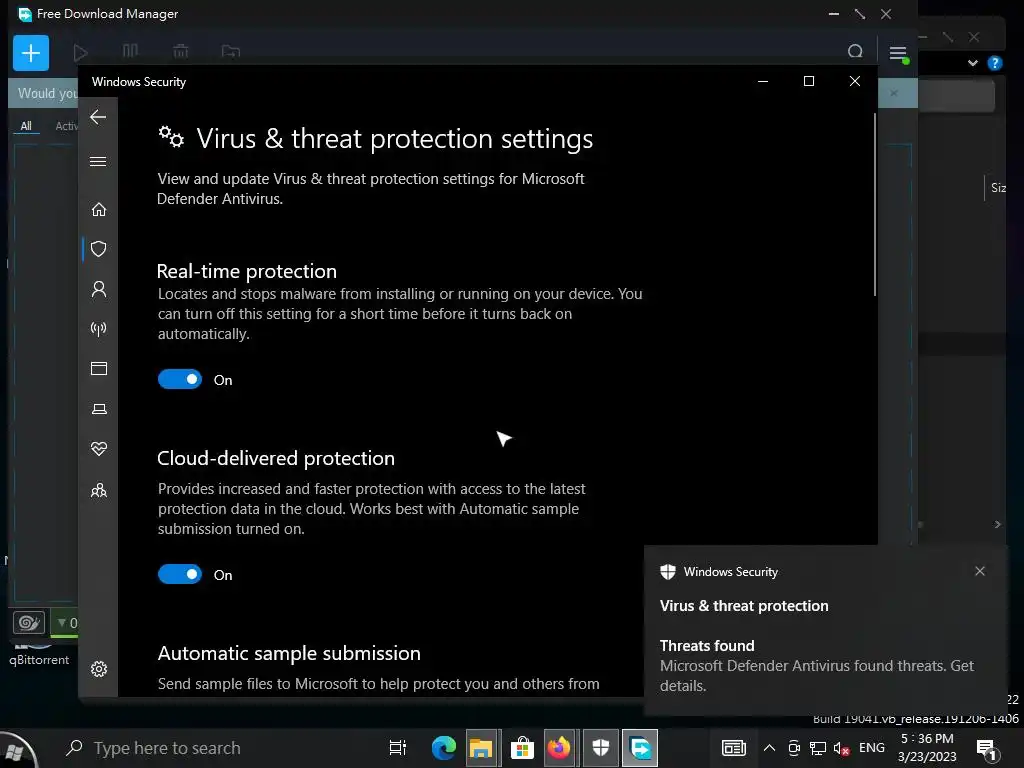This screenshot has width=1024, height=768.
Task: Open Windows Security settings gear icon
Action: pyautogui.click(x=99, y=669)
